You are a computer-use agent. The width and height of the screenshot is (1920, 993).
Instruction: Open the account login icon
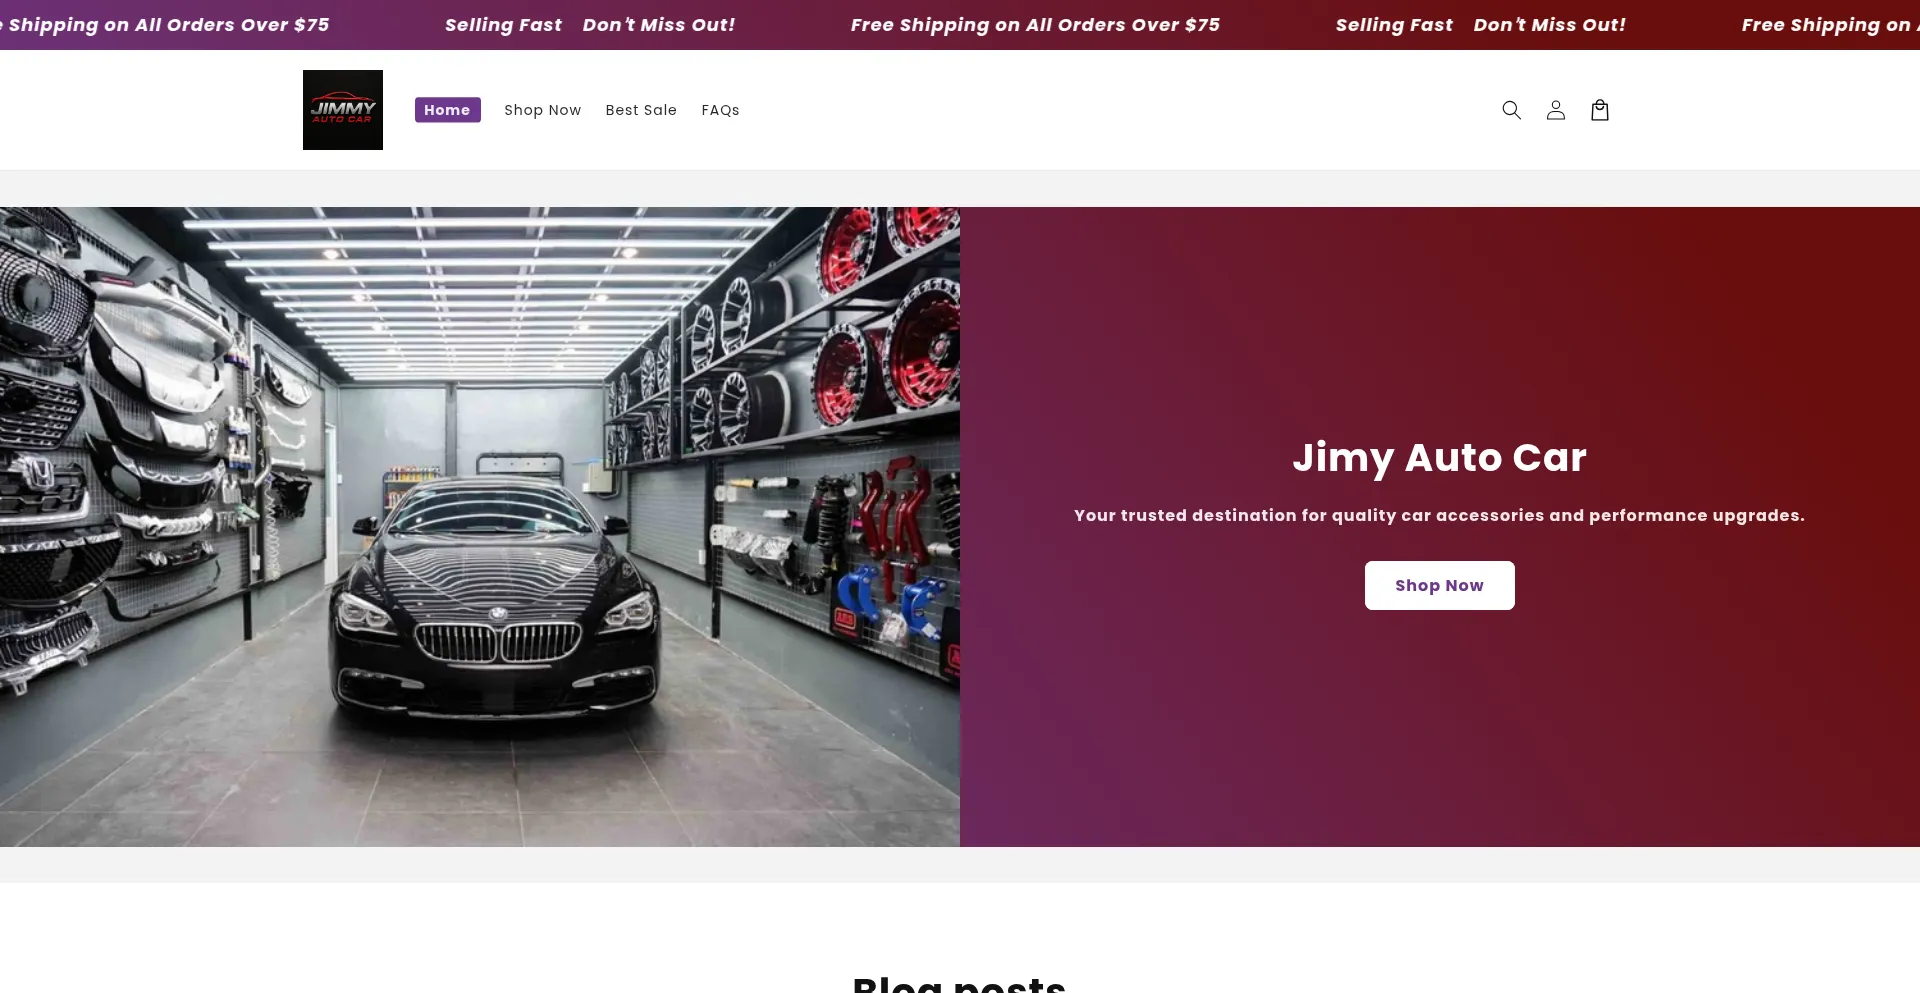1555,110
